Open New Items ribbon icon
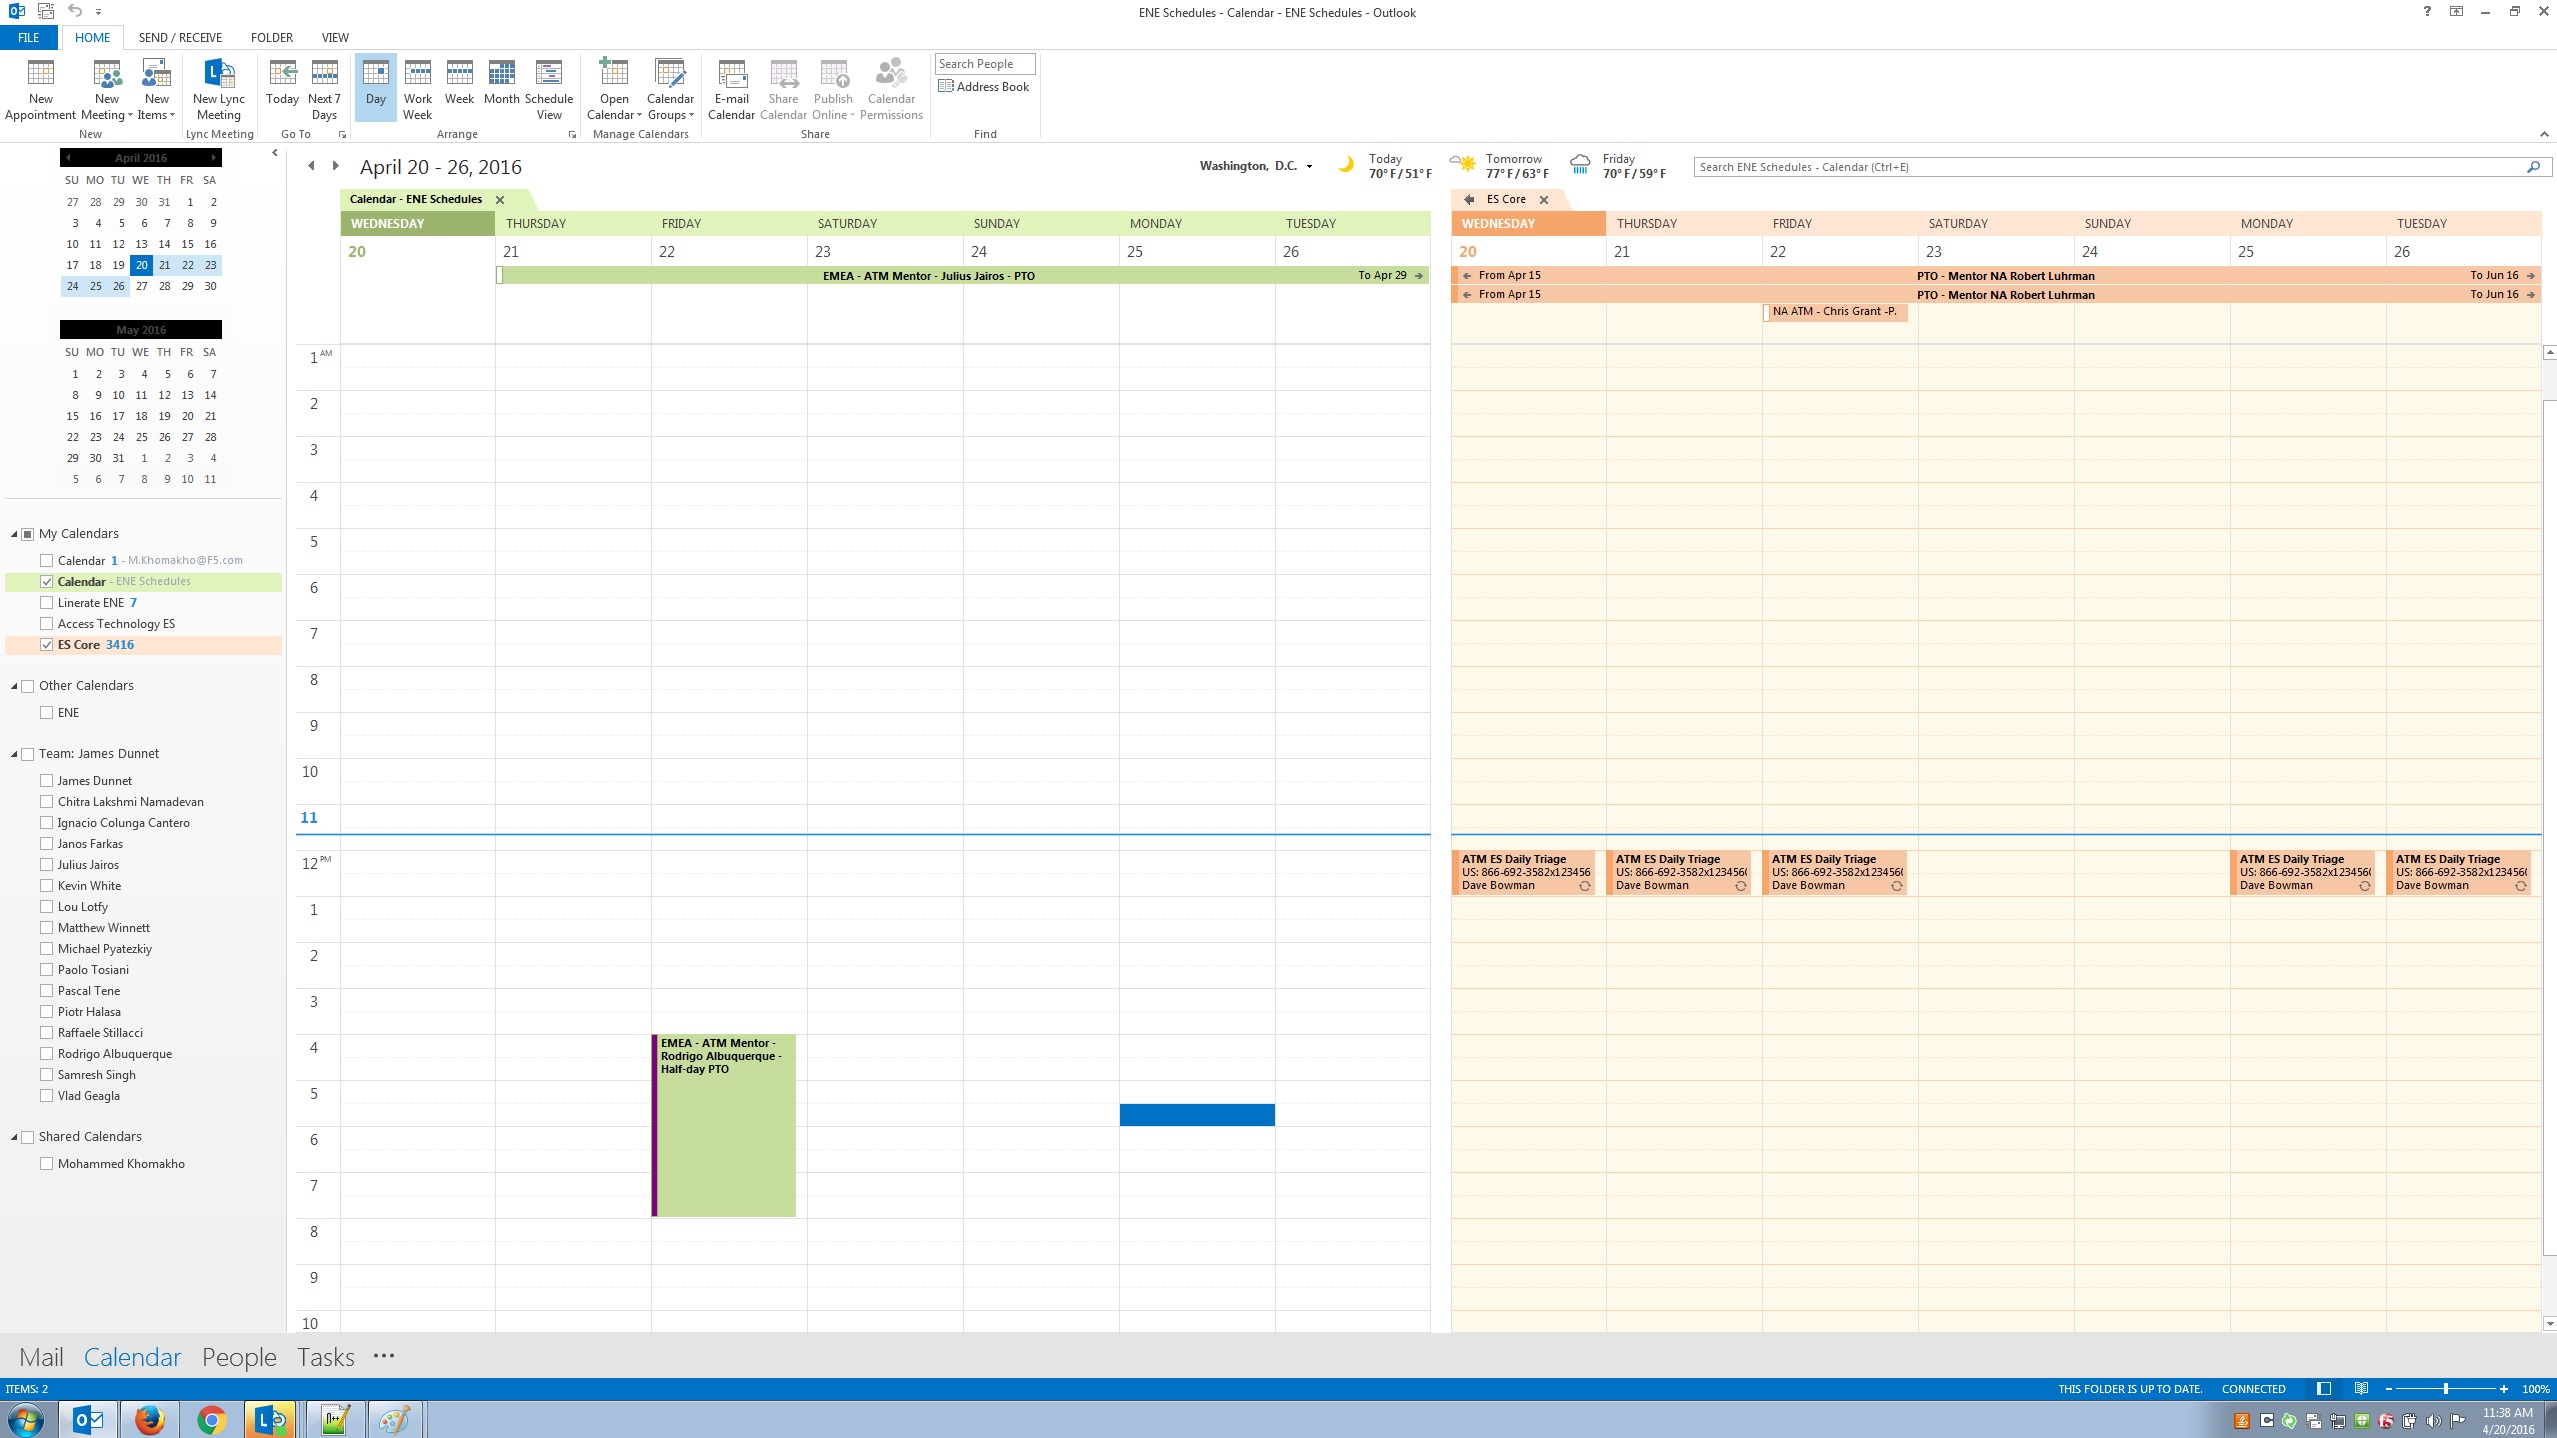This screenshot has height=1438, width=2557. tap(156, 89)
